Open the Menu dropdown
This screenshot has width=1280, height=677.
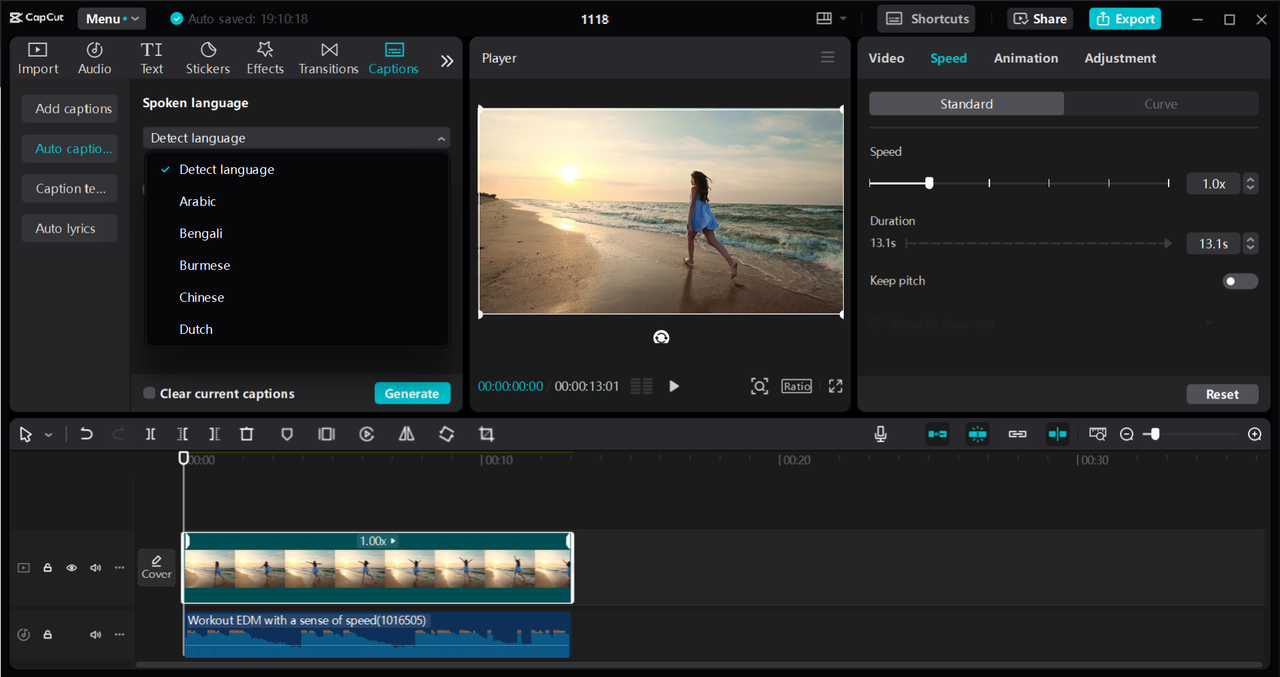(111, 19)
